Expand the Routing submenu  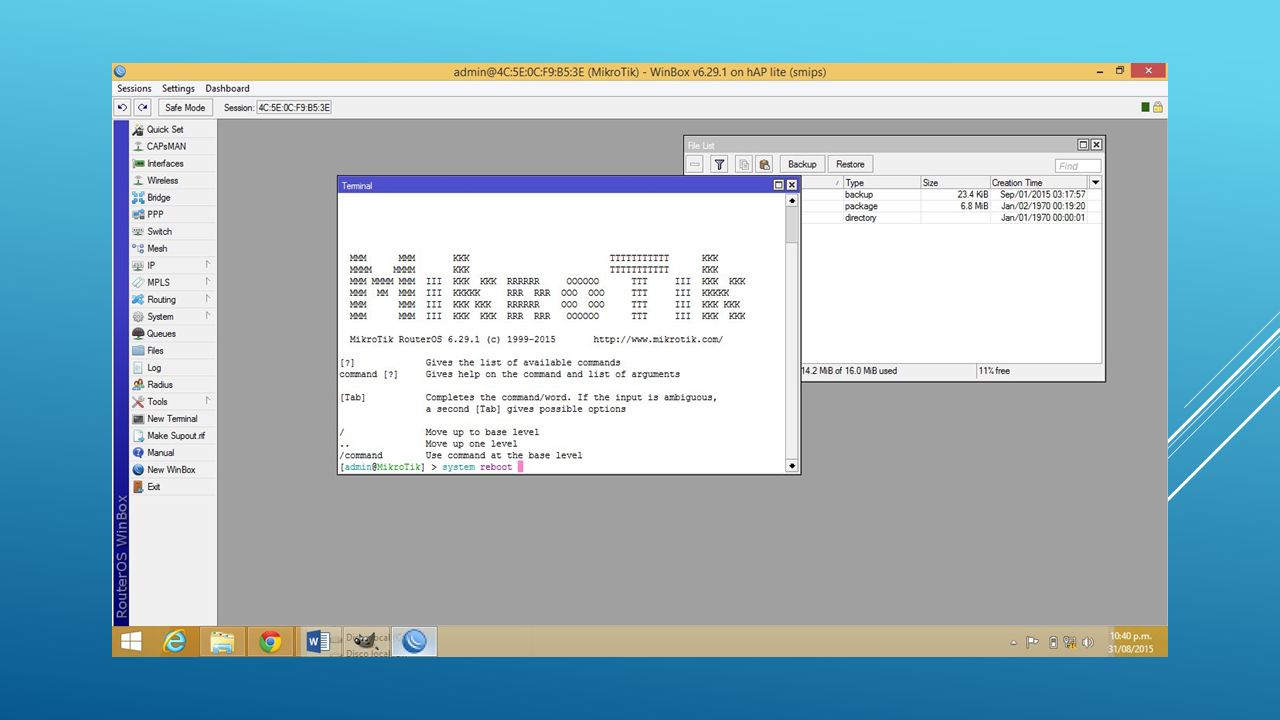tap(173, 299)
